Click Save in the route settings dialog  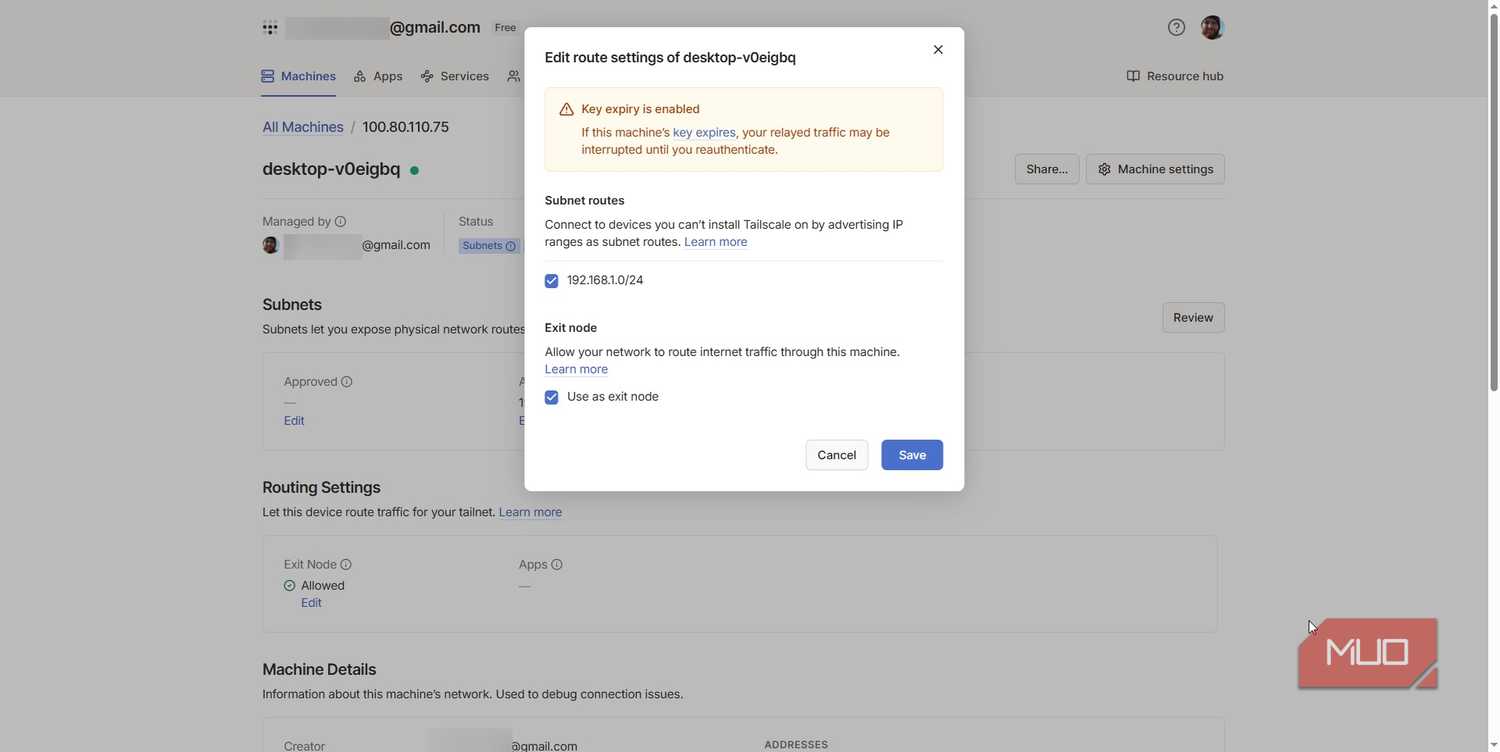pyautogui.click(x=912, y=455)
